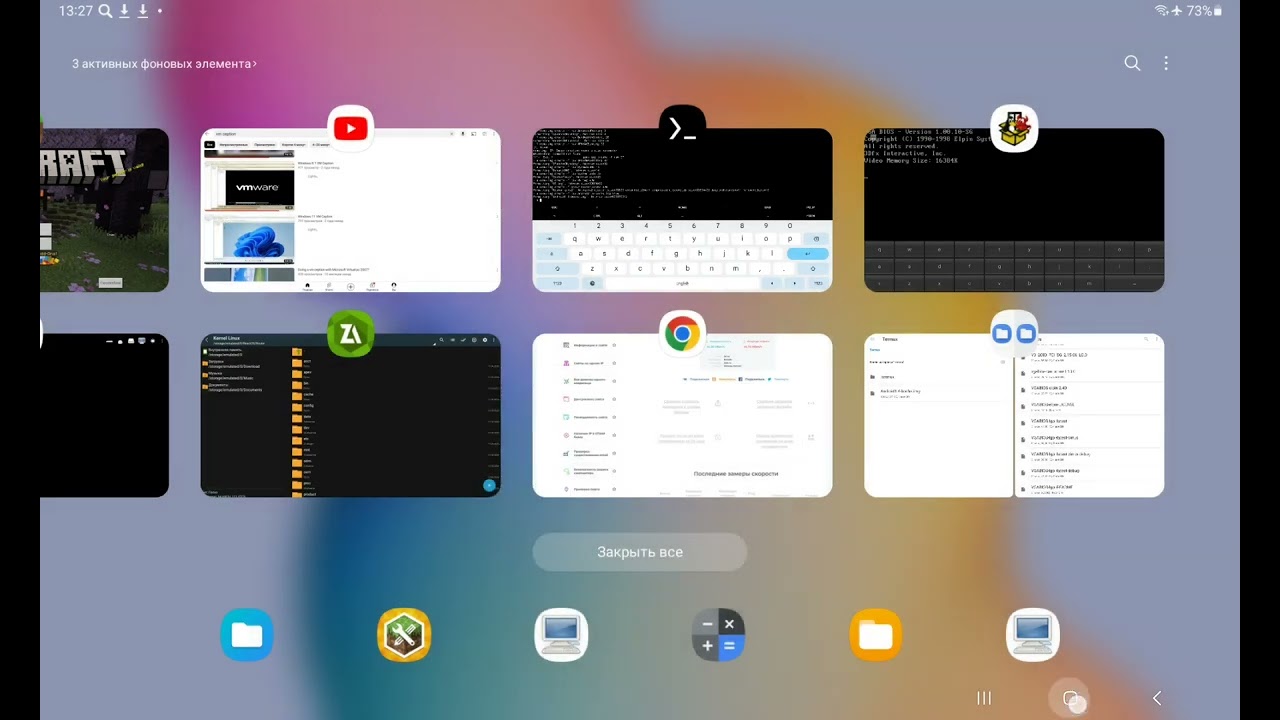1280x720 pixels.
Task: Switch to the partly visible black card
Action: [x=104, y=416]
